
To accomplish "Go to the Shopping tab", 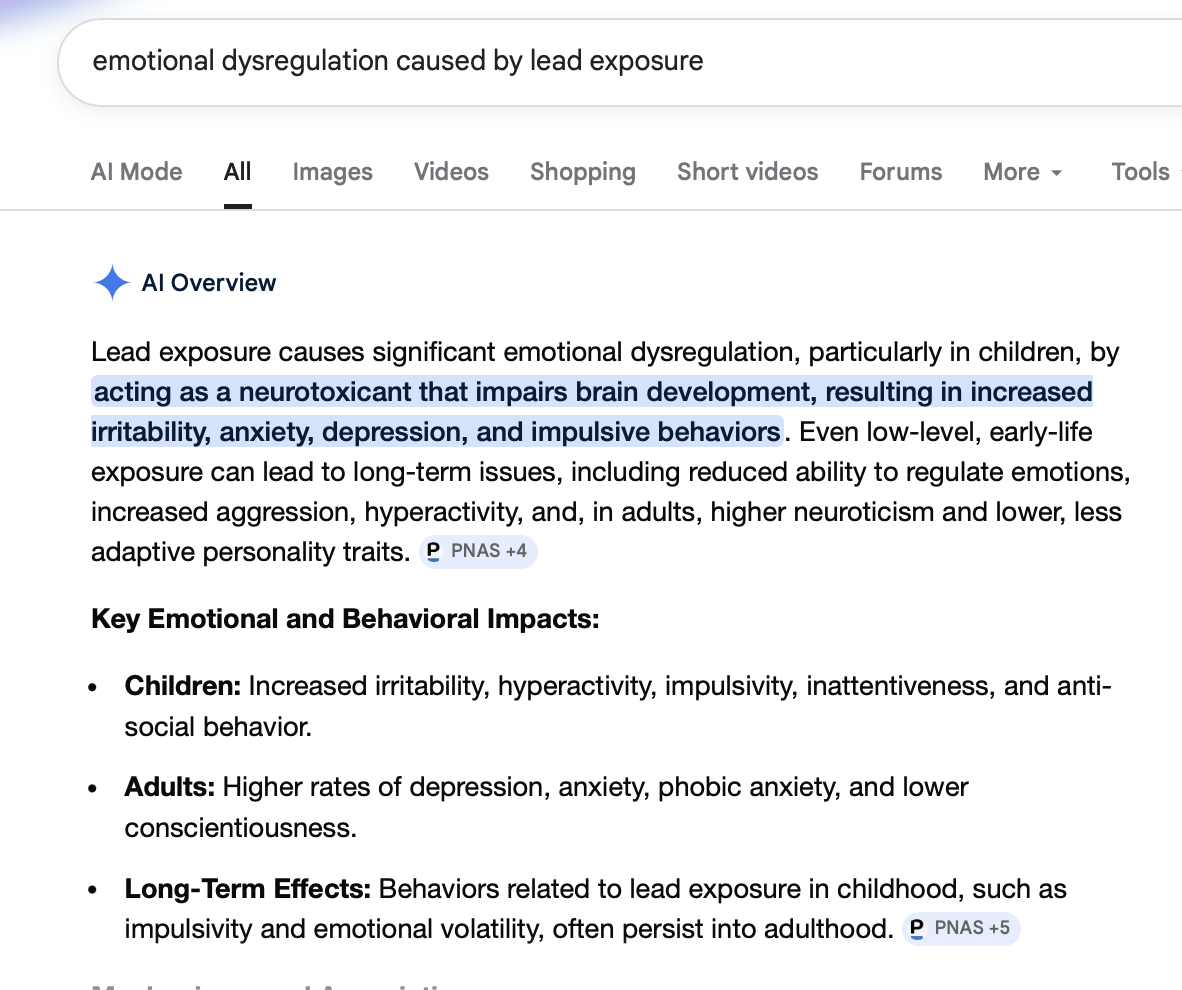I will [582, 172].
